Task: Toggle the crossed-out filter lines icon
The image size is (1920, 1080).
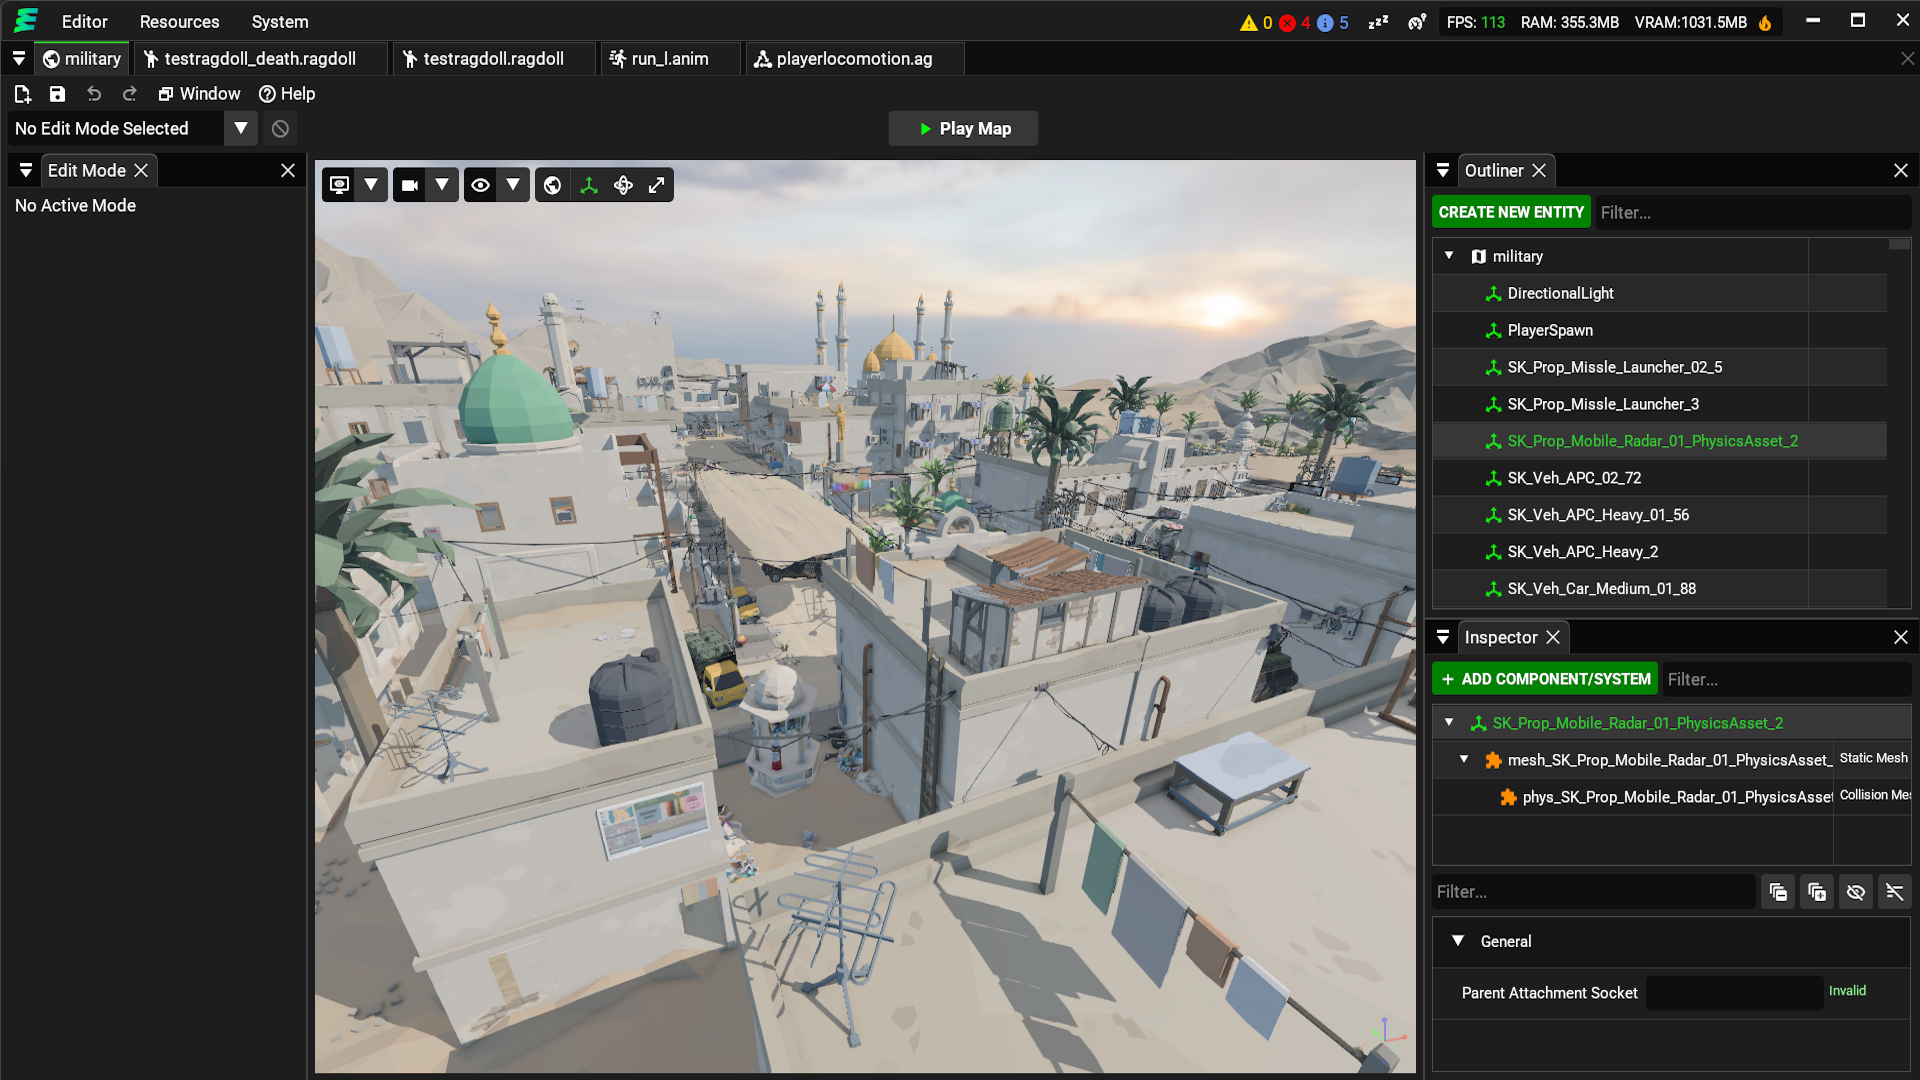Action: (1895, 892)
